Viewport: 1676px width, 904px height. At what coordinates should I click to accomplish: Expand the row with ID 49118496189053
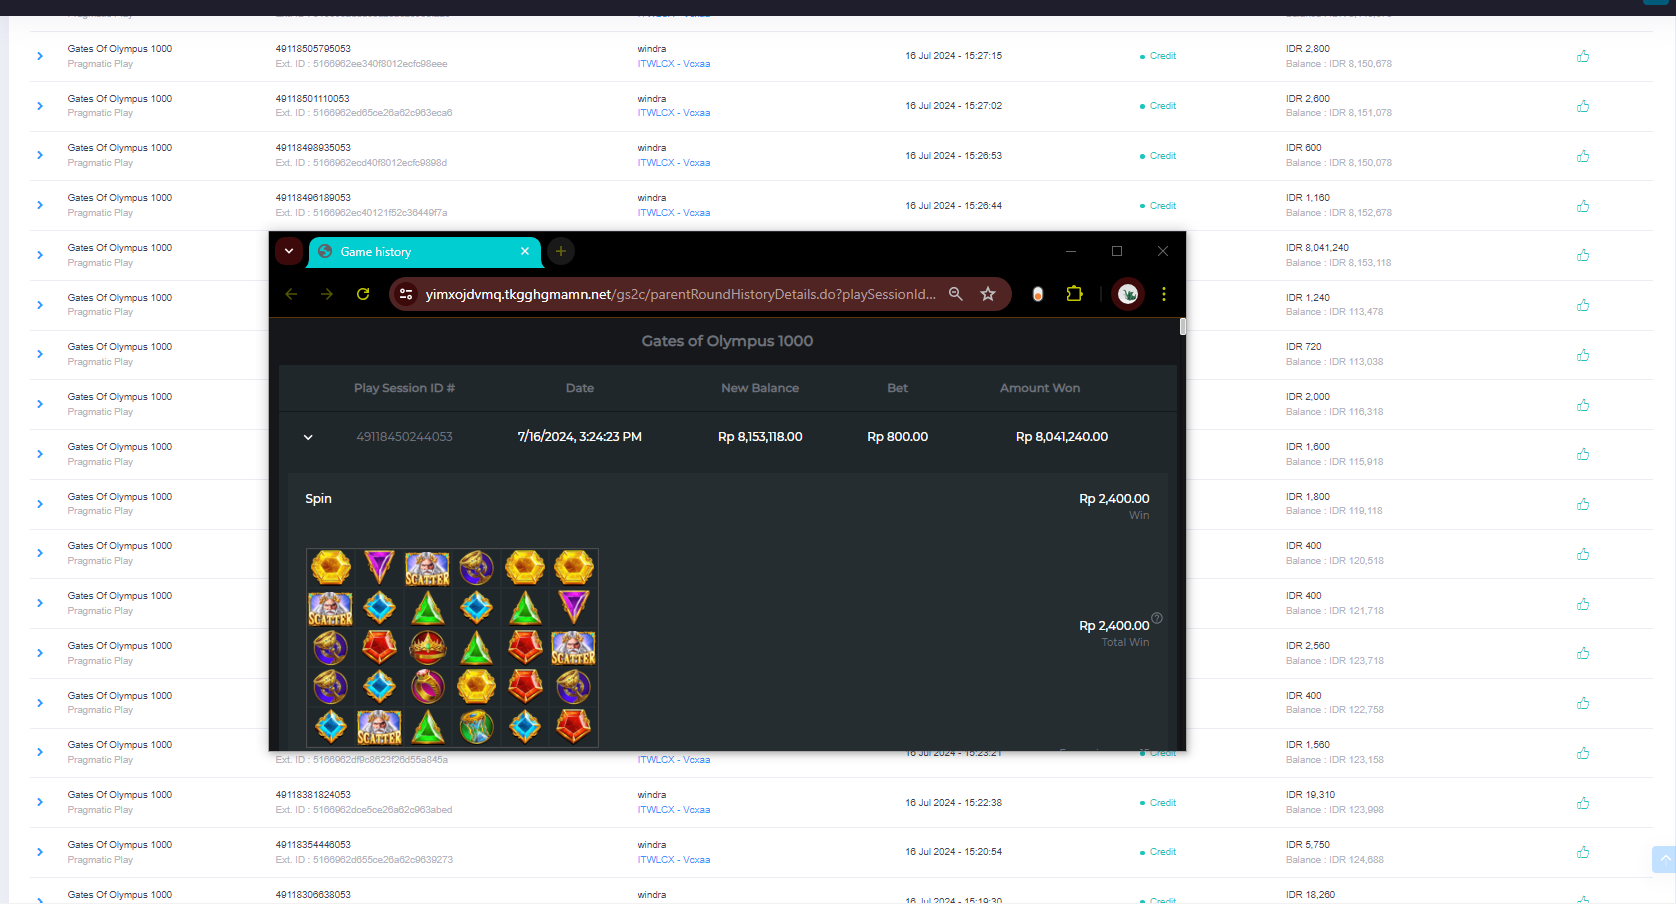[40, 205]
